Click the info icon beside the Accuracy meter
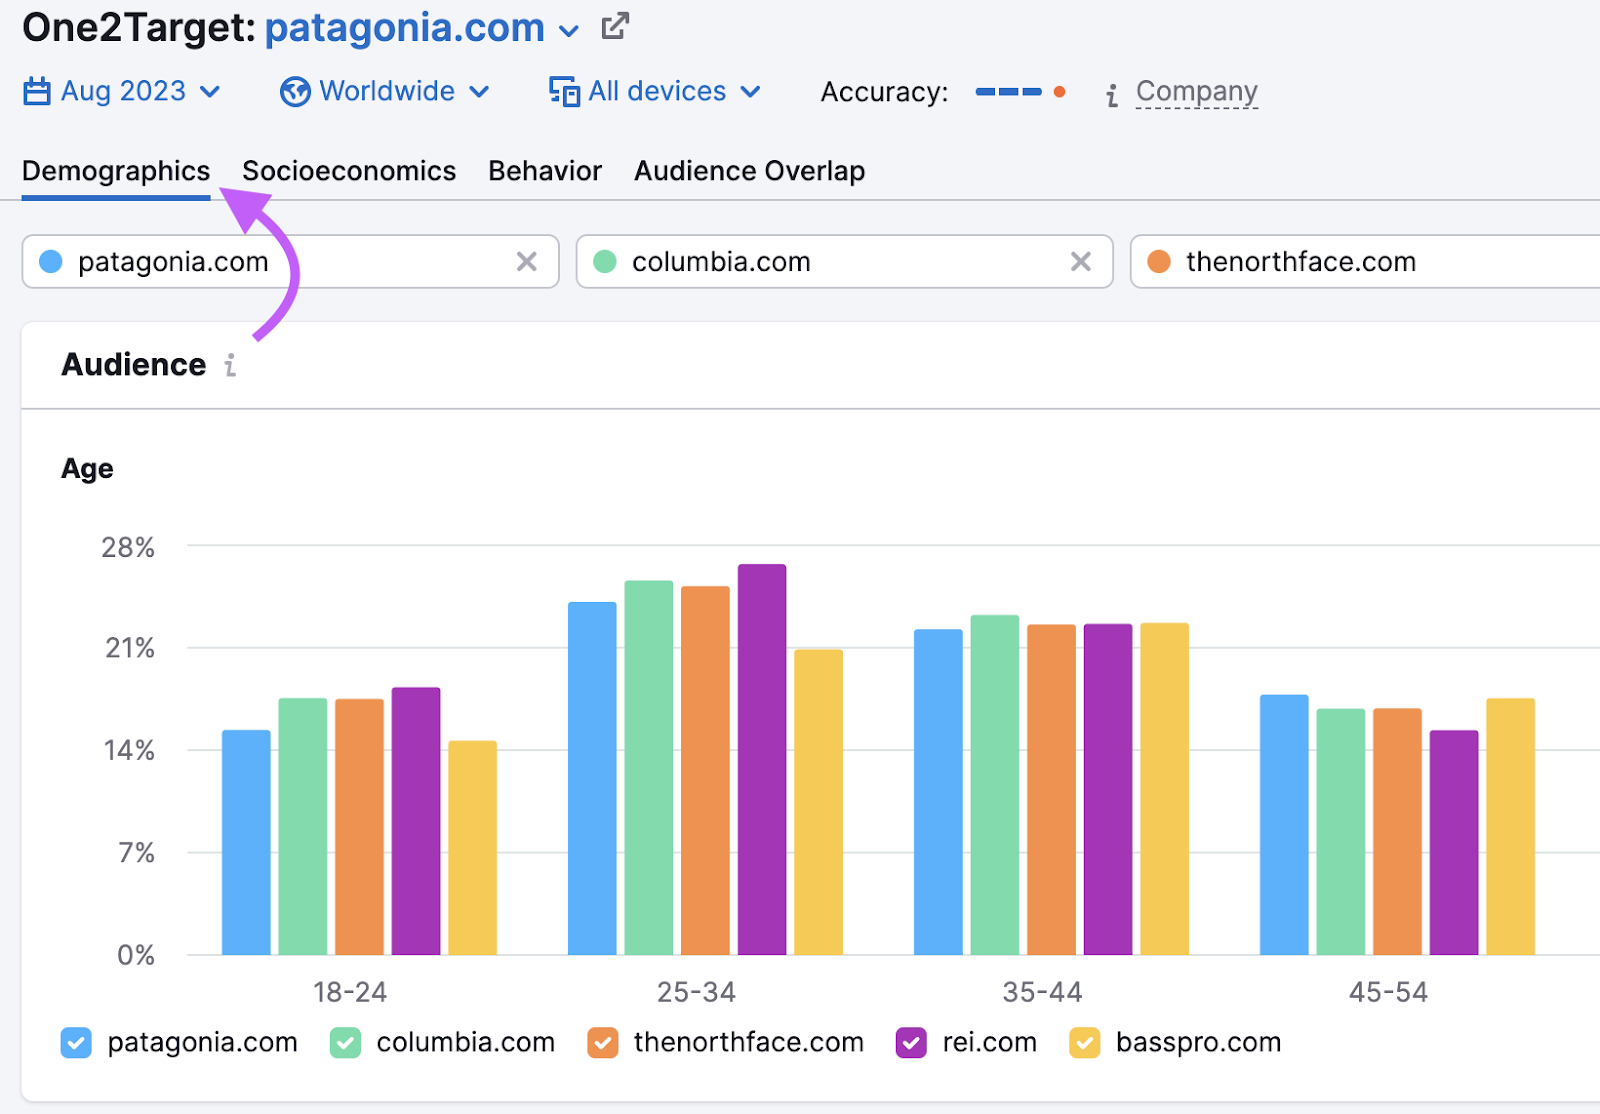The height and width of the screenshot is (1114, 1600). click(x=1110, y=93)
